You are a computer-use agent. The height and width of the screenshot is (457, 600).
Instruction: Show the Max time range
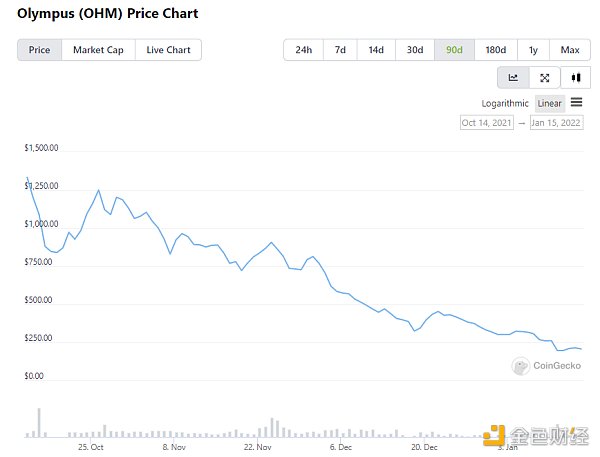coord(569,50)
